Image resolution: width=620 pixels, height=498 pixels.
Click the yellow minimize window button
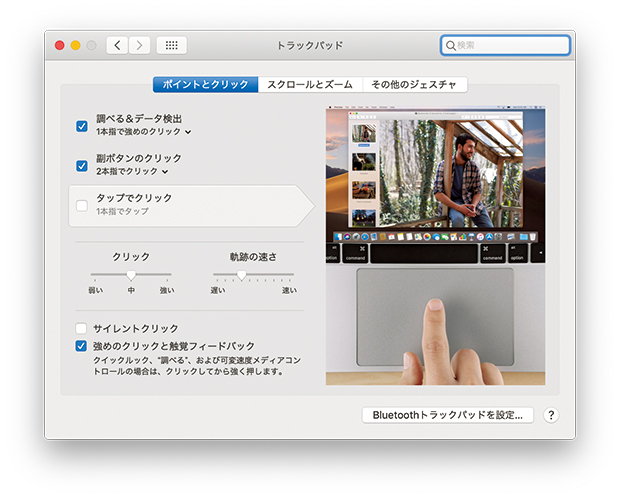(x=75, y=45)
